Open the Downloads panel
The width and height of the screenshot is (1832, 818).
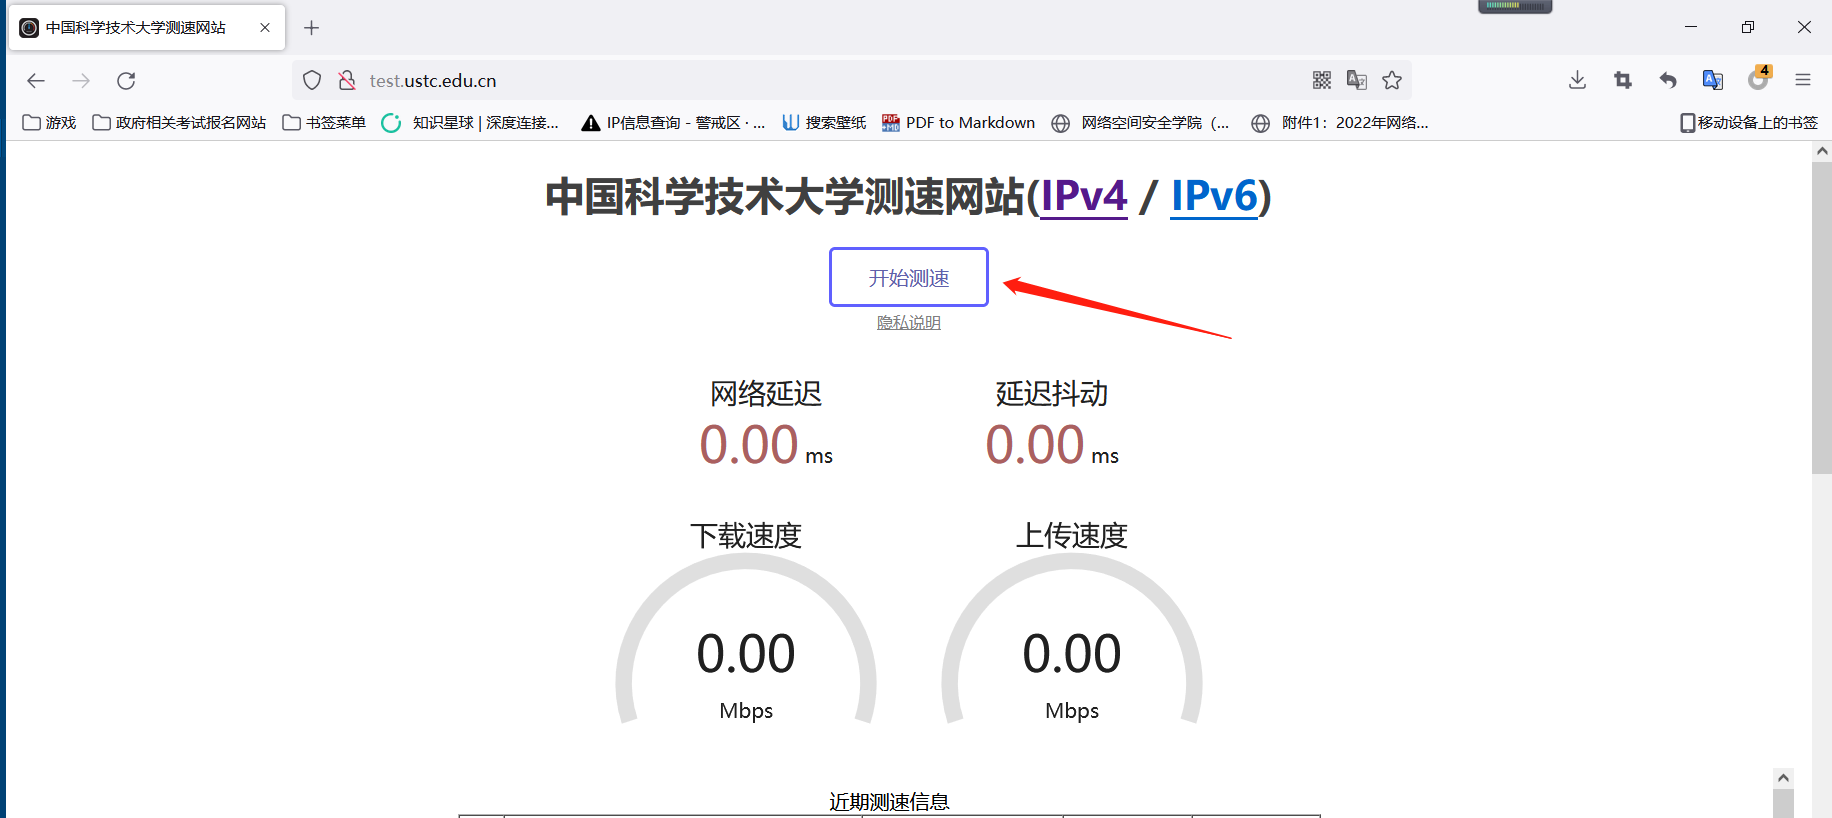pos(1578,80)
